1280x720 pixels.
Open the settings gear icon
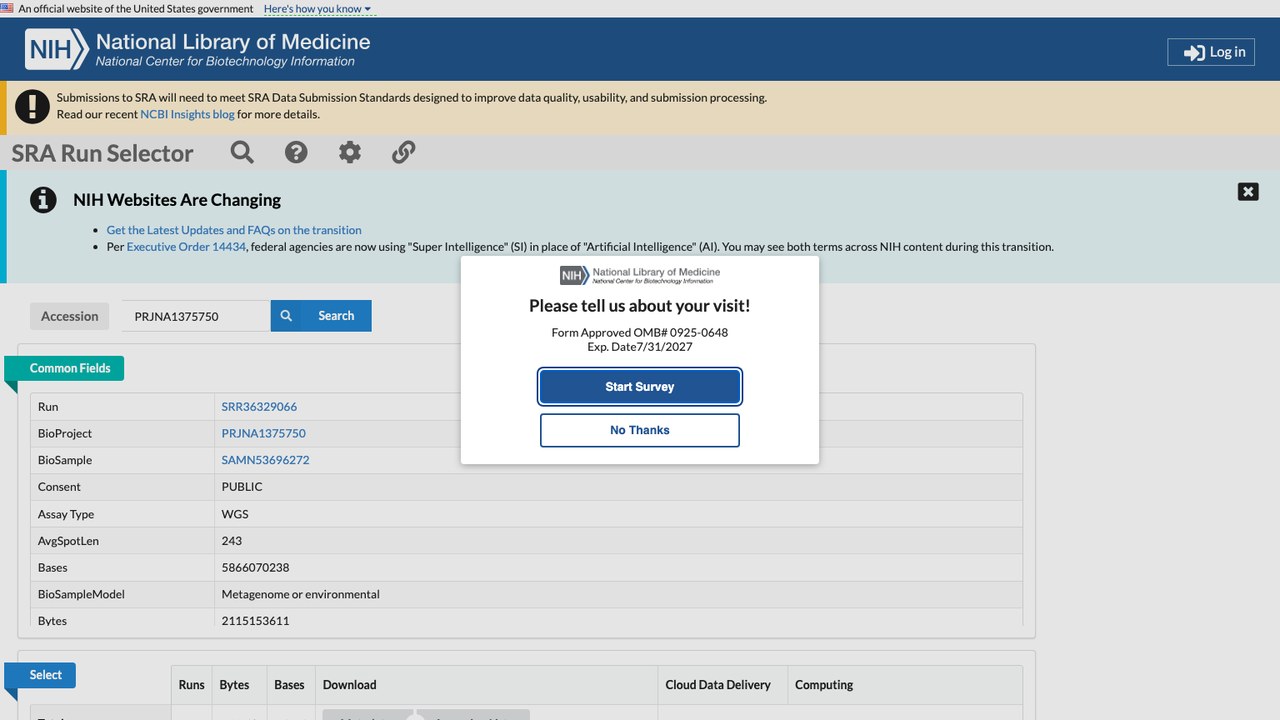click(x=349, y=152)
